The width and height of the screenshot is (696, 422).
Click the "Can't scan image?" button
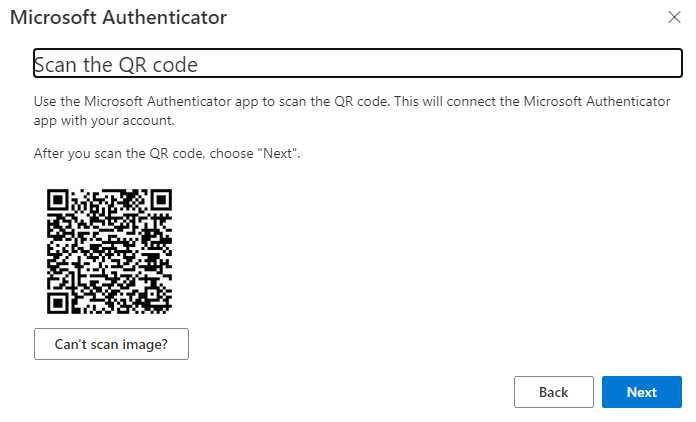coord(111,344)
